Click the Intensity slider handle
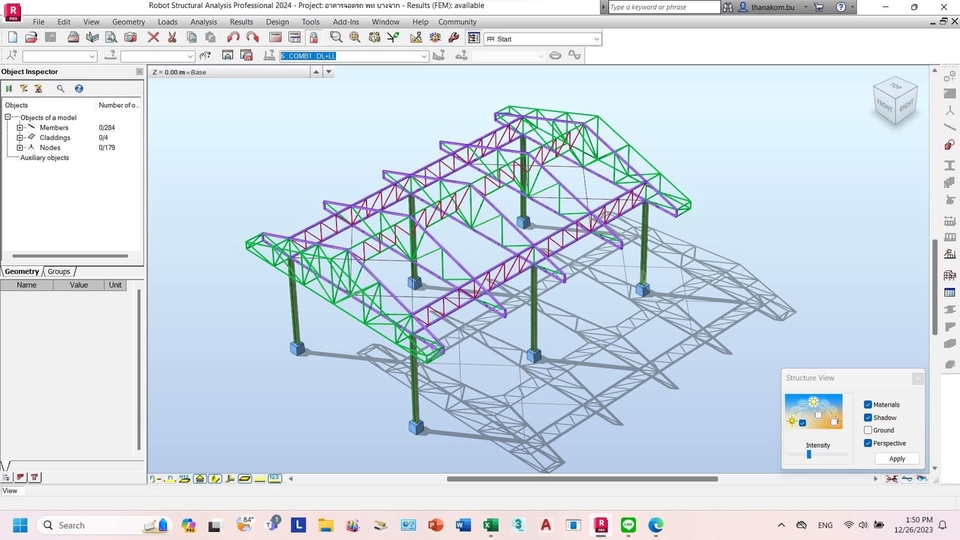The width and height of the screenshot is (960, 540). [809, 455]
